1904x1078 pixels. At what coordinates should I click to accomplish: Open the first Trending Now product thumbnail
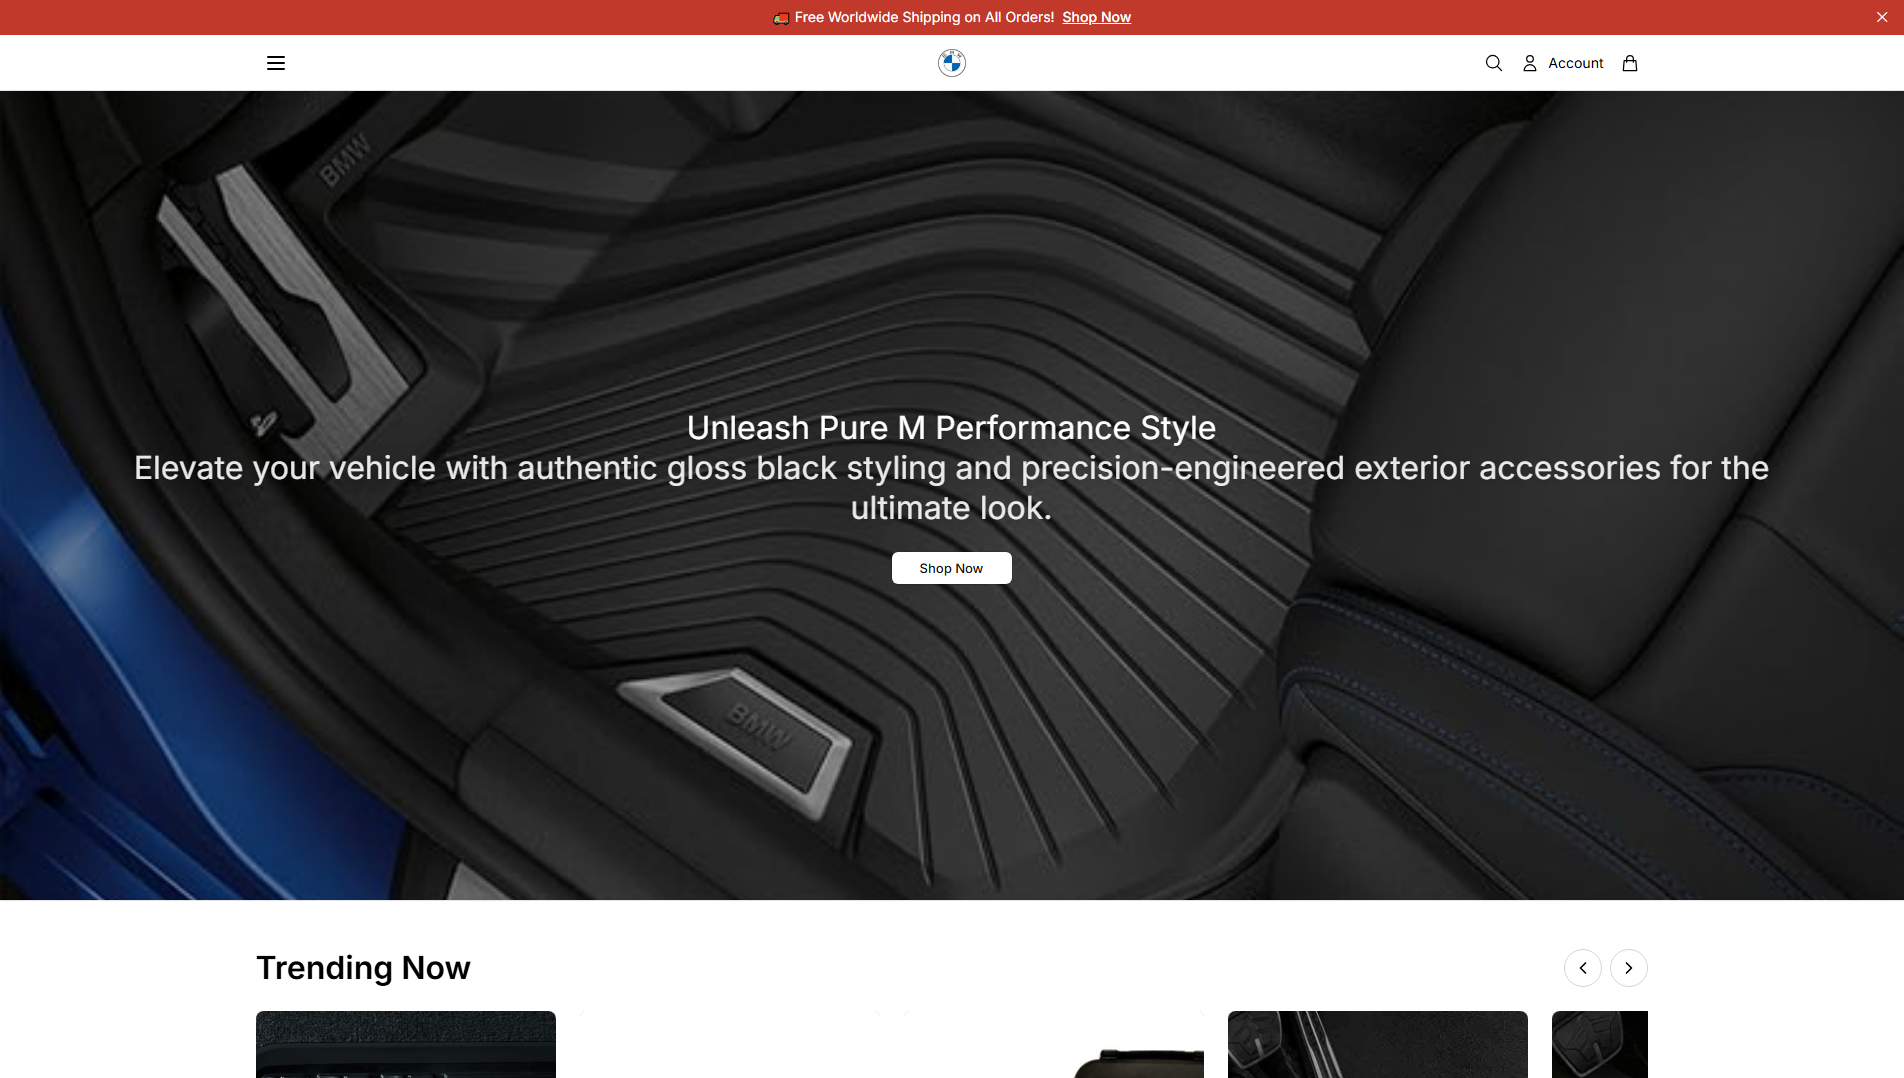[x=406, y=1044]
